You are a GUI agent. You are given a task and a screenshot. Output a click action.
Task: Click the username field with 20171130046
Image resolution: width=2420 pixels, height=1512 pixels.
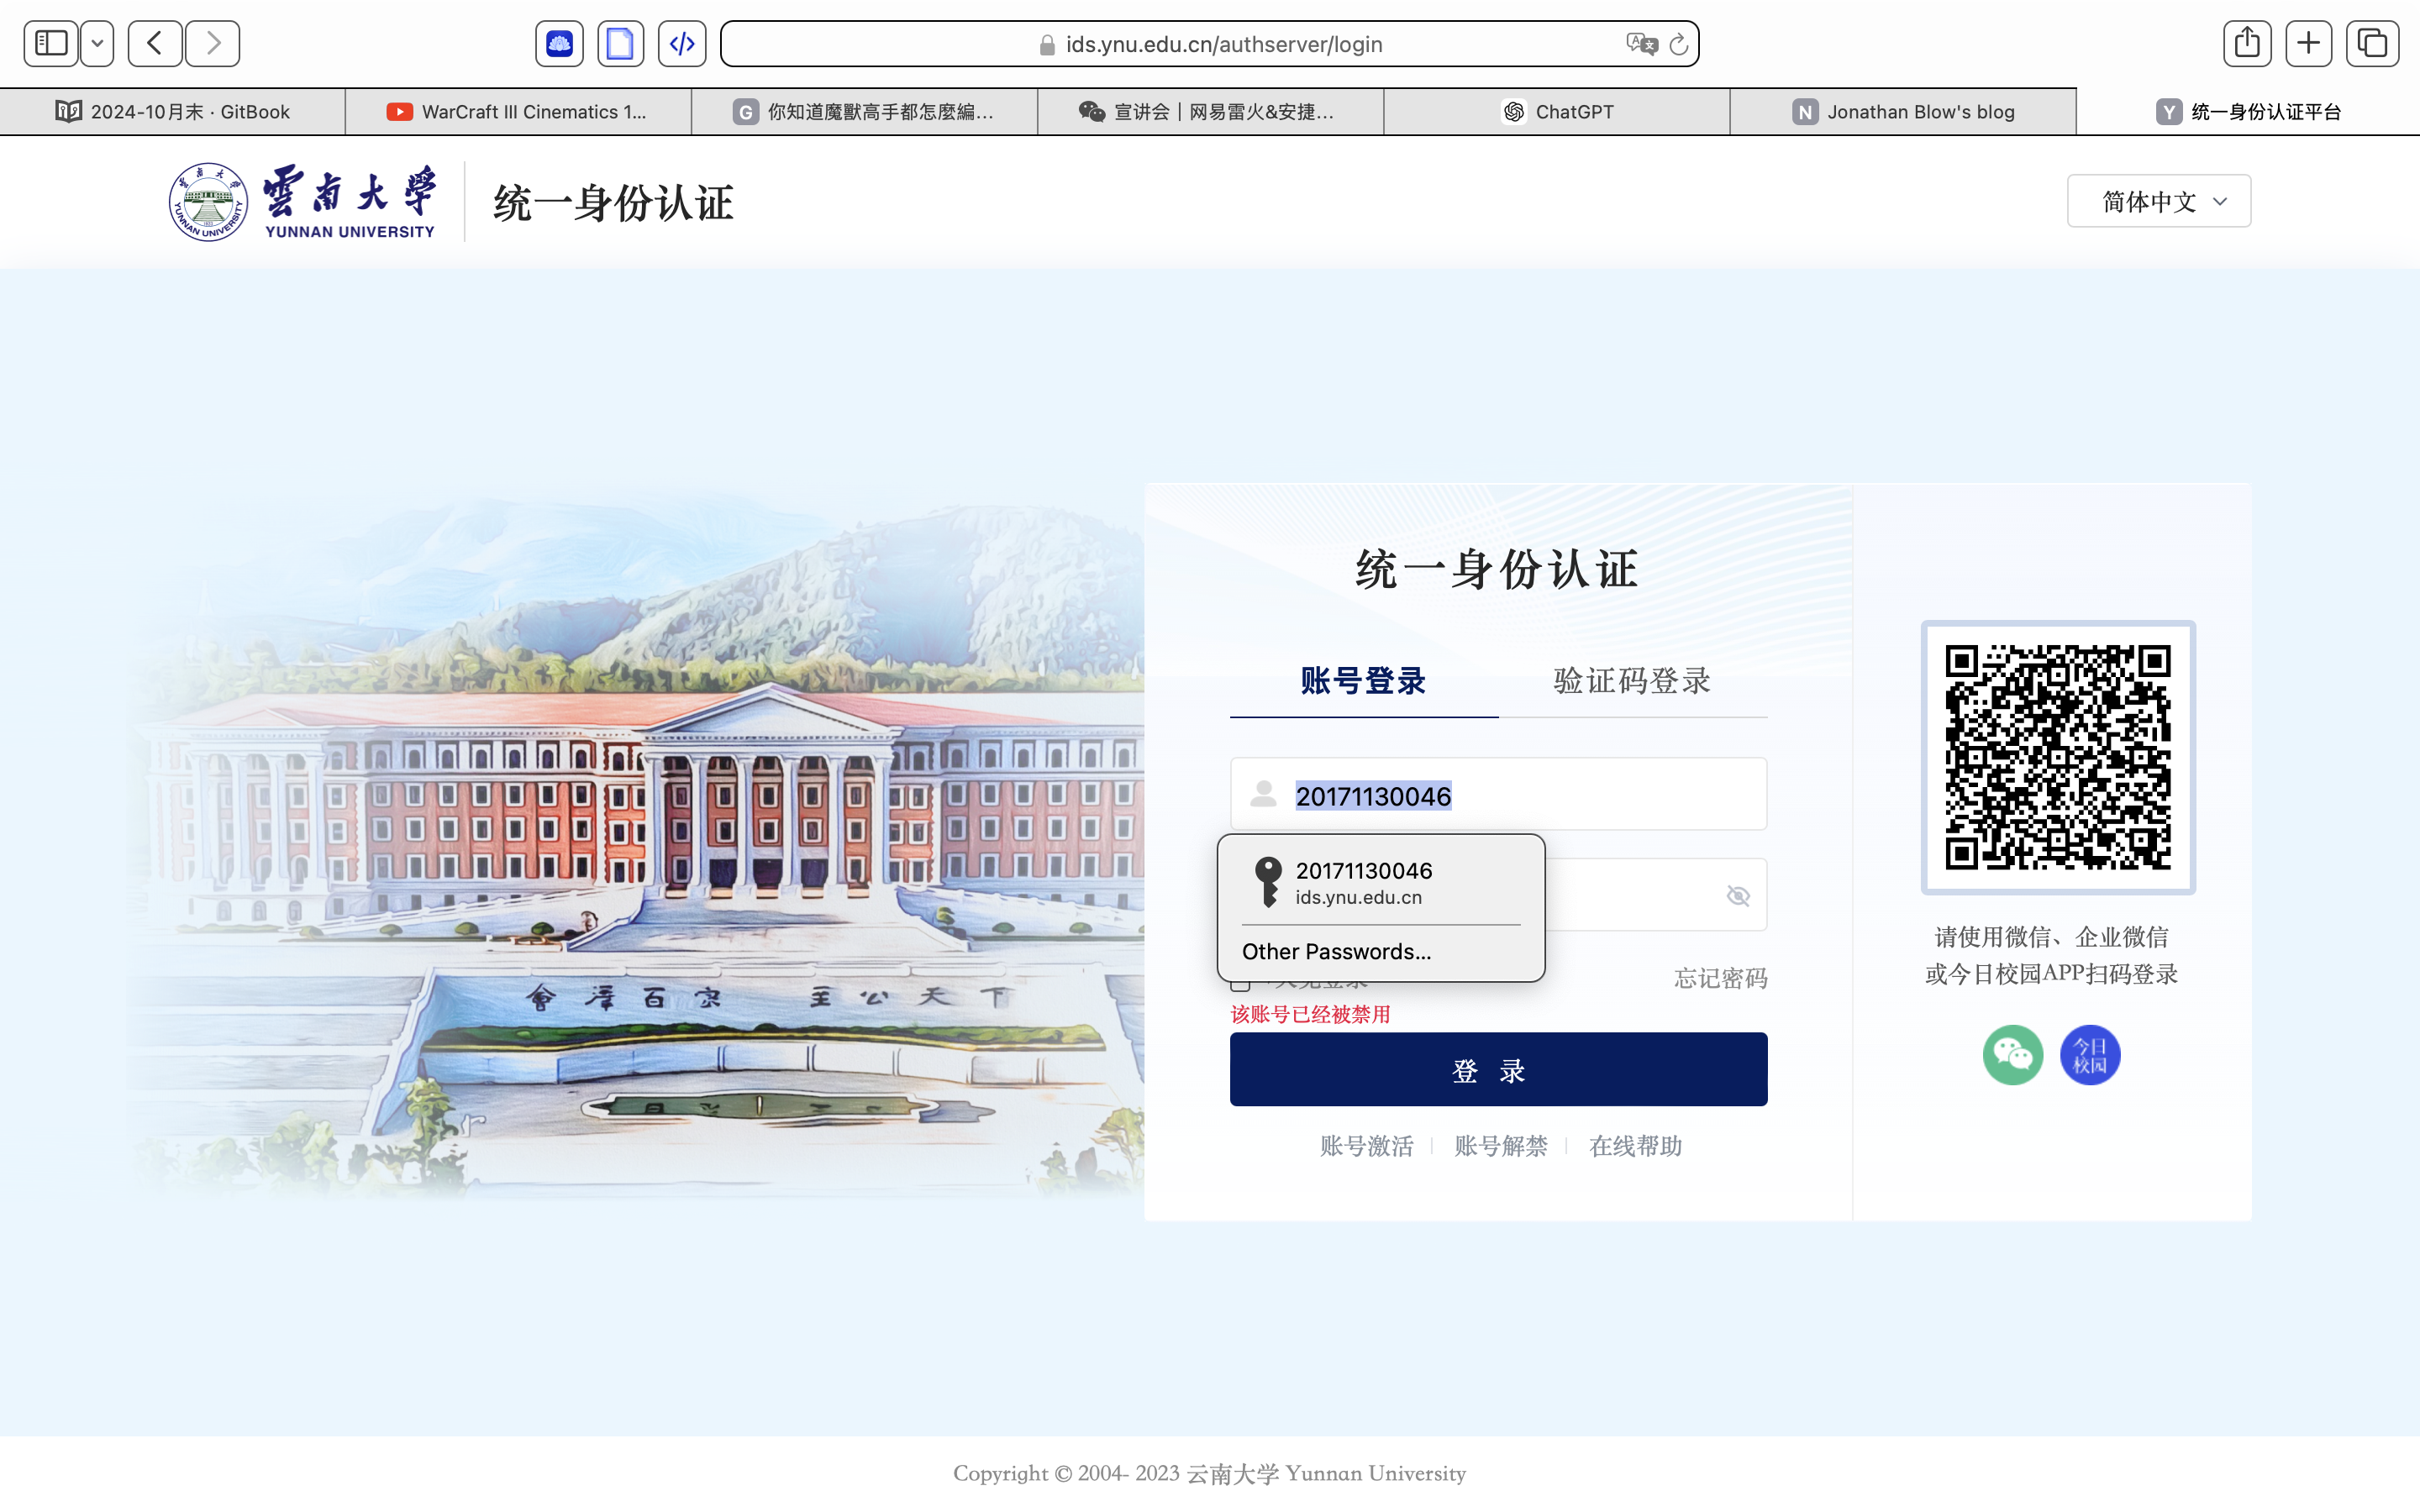[1498, 794]
